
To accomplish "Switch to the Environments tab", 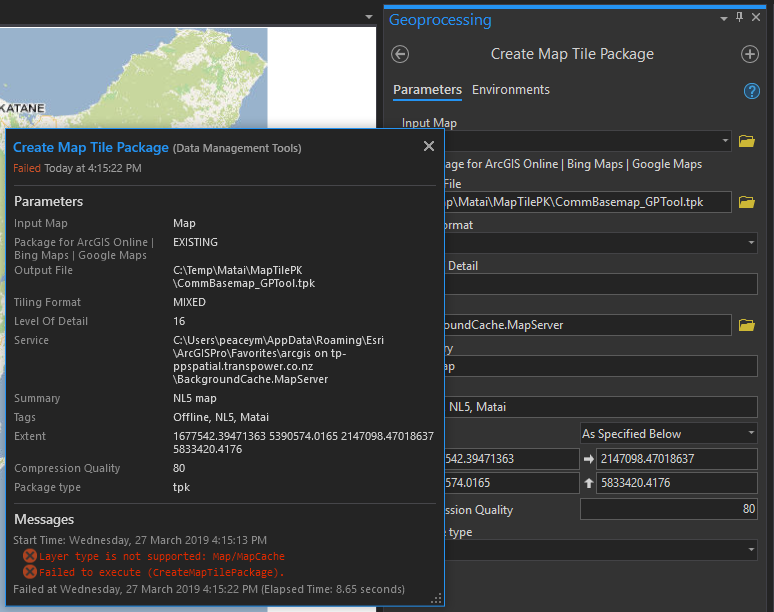I will 511,90.
